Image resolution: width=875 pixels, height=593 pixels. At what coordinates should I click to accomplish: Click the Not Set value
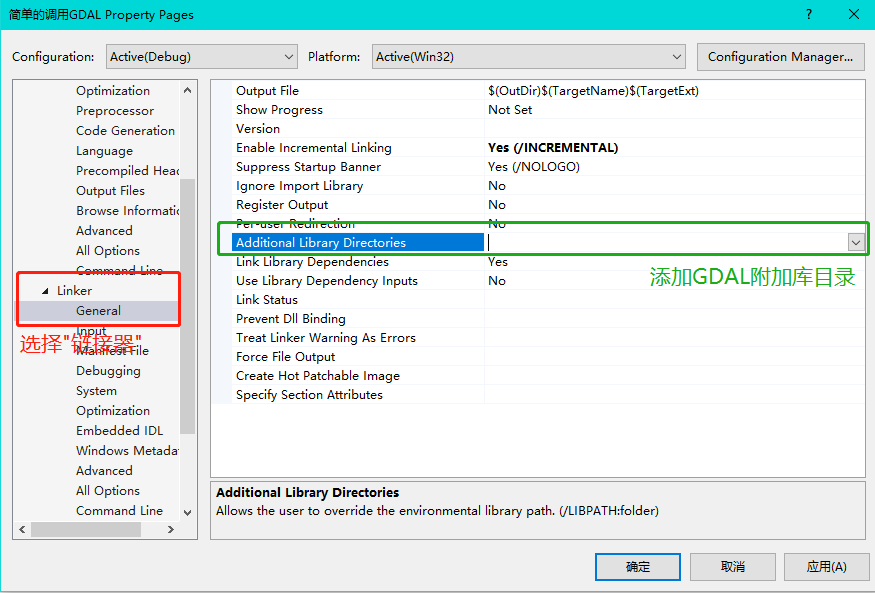[x=510, y=110]
